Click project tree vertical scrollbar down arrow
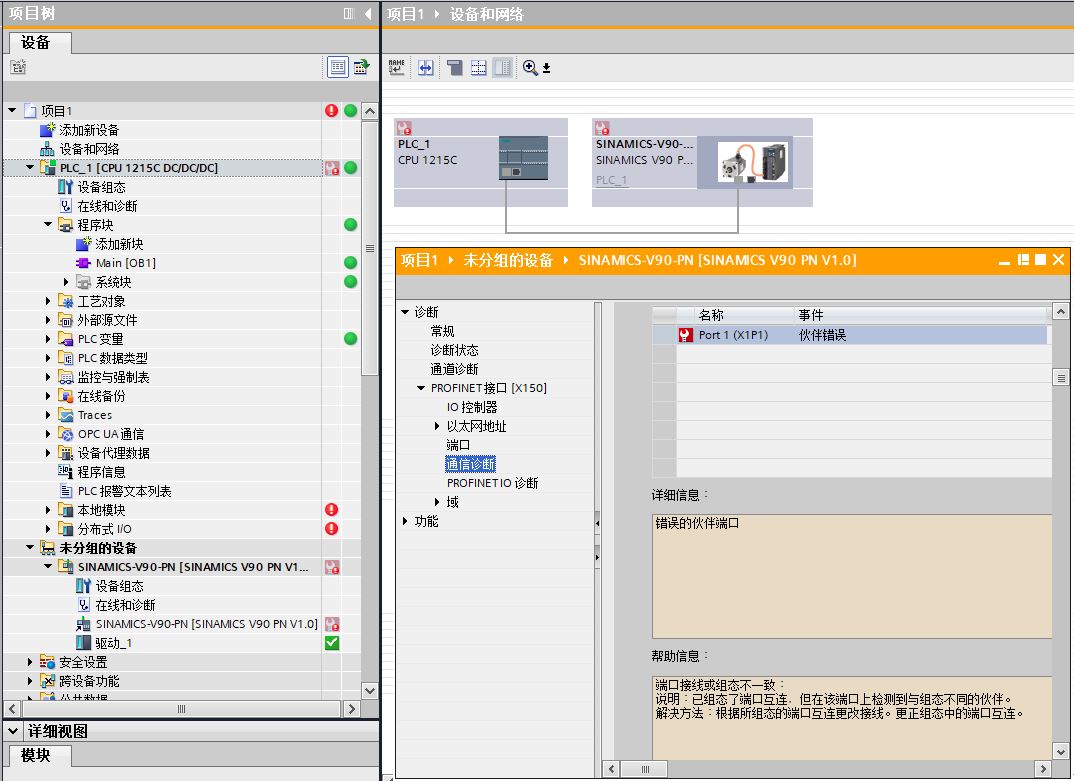Viewport: 1074px width, 781px height. click(369, 691)
